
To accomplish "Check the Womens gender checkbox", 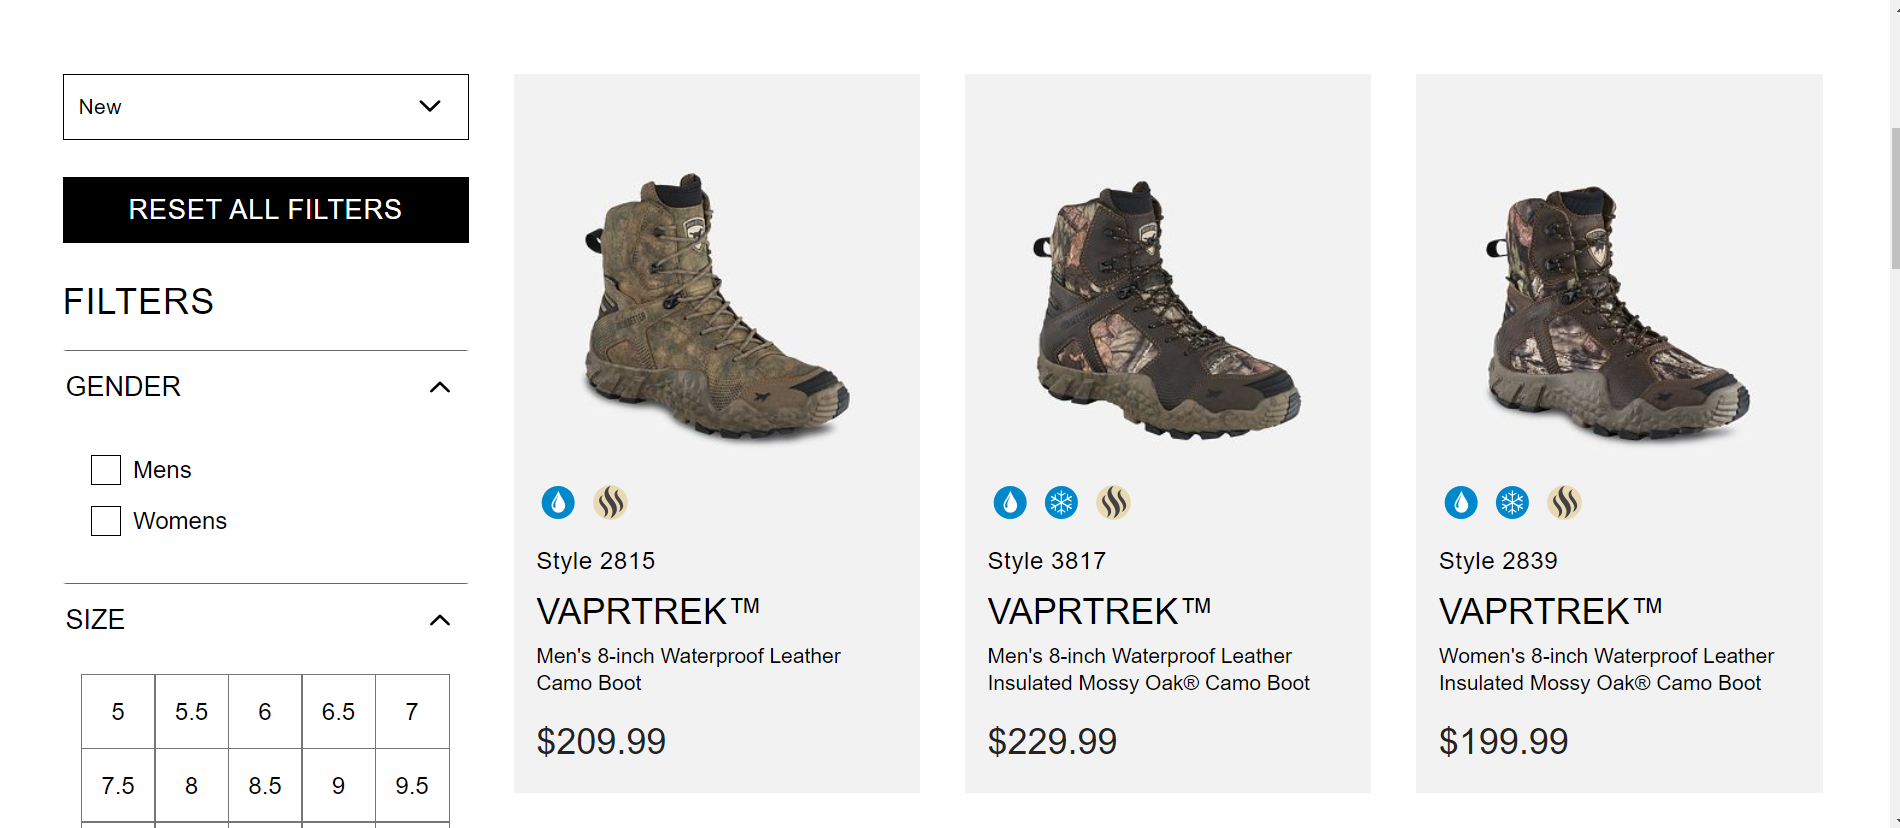I will pos(105,520).
